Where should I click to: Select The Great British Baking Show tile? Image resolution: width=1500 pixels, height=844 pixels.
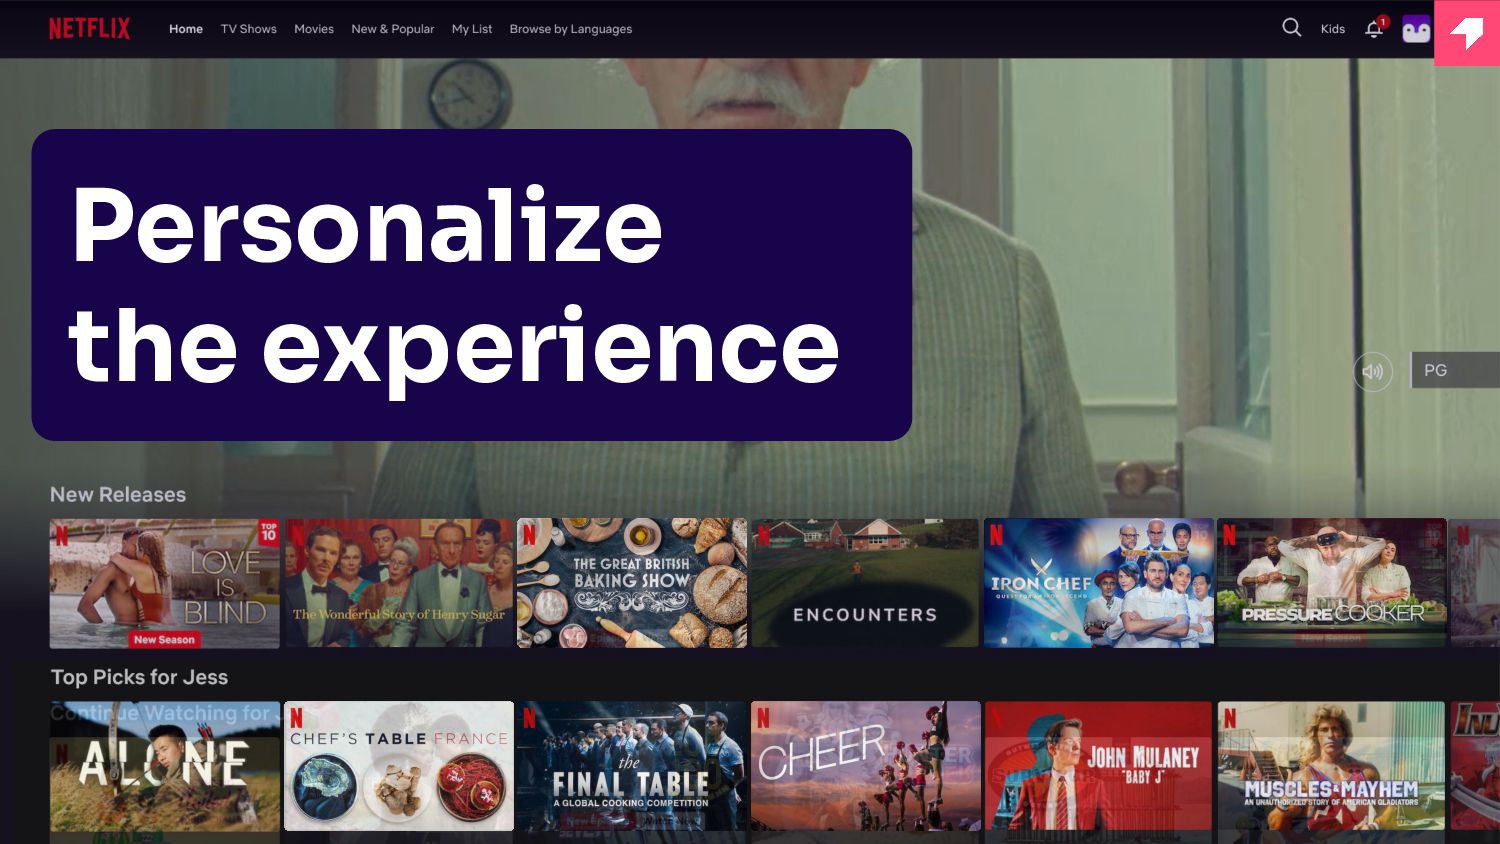coord(632,583)
